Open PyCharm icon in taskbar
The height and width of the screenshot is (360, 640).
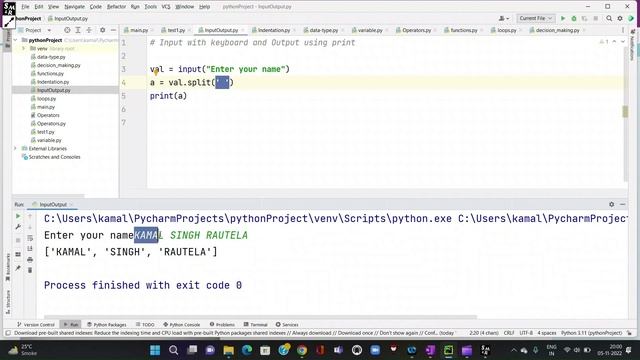(449, 350)
